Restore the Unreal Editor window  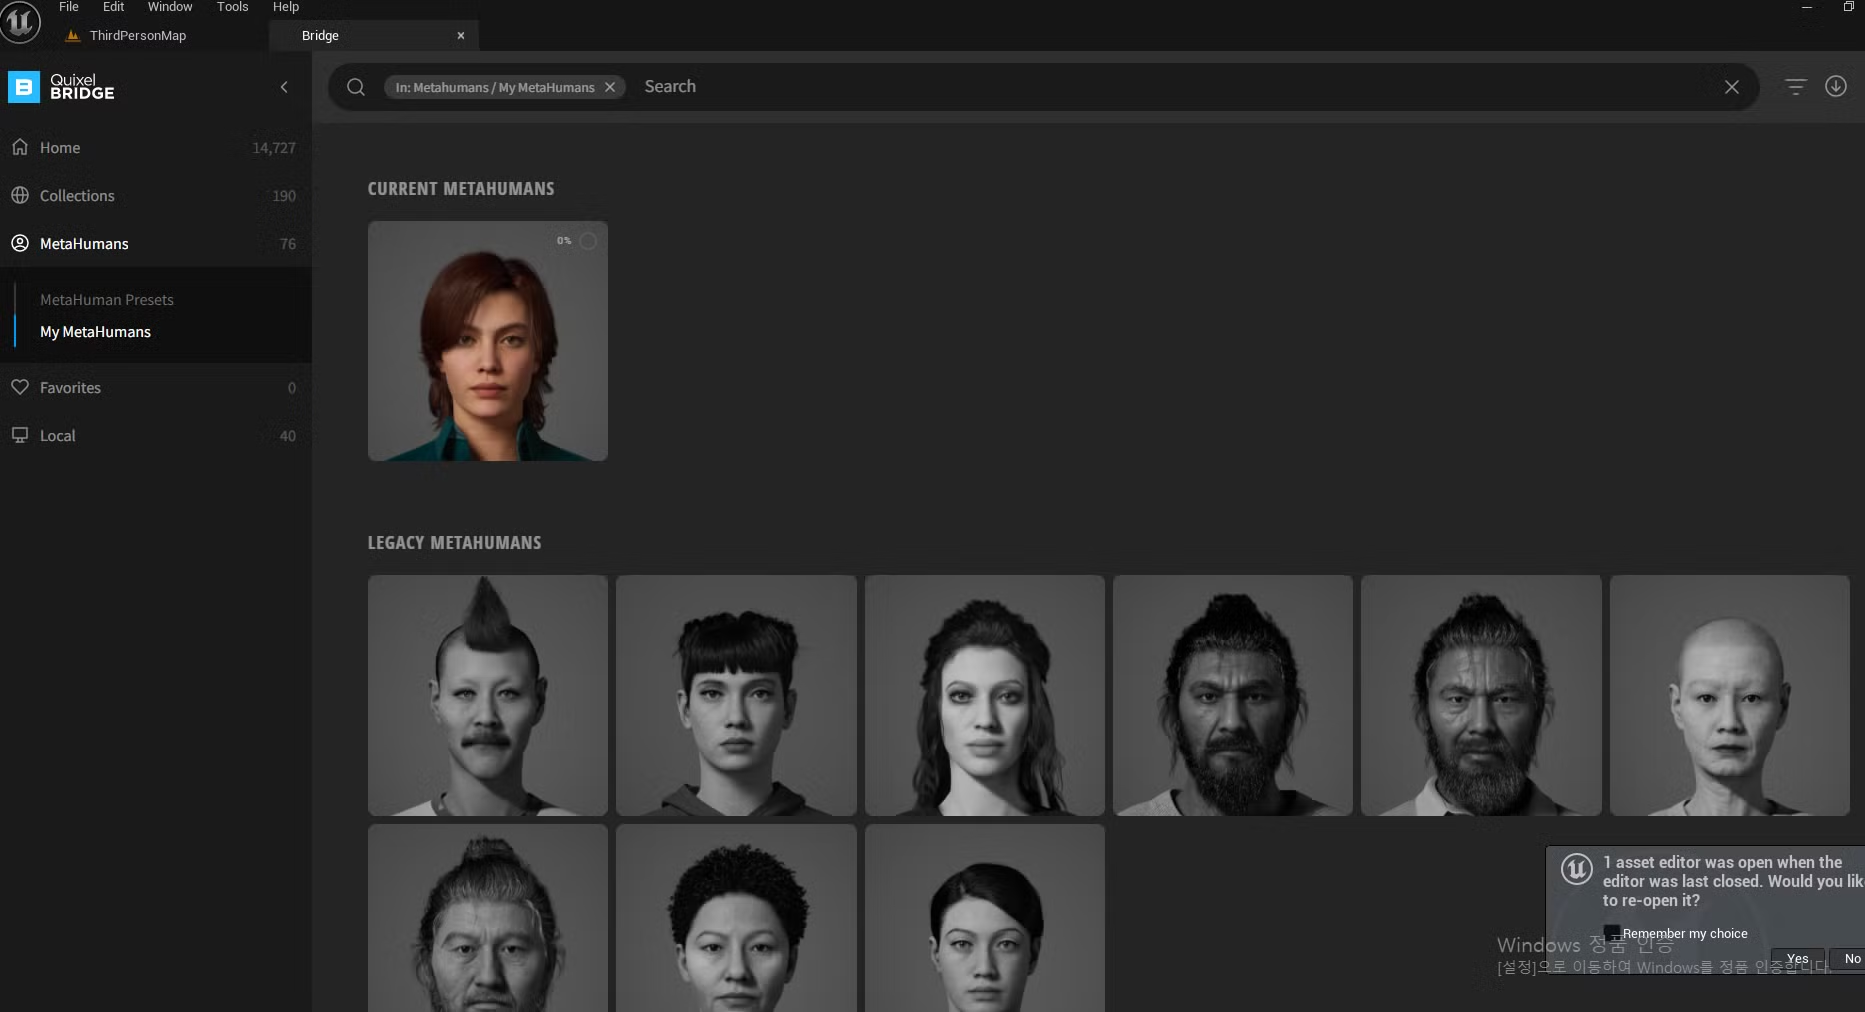1849,7
